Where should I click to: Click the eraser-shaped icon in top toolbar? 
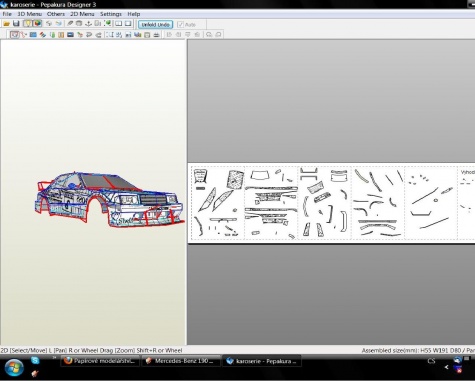[x=70, y=24]
